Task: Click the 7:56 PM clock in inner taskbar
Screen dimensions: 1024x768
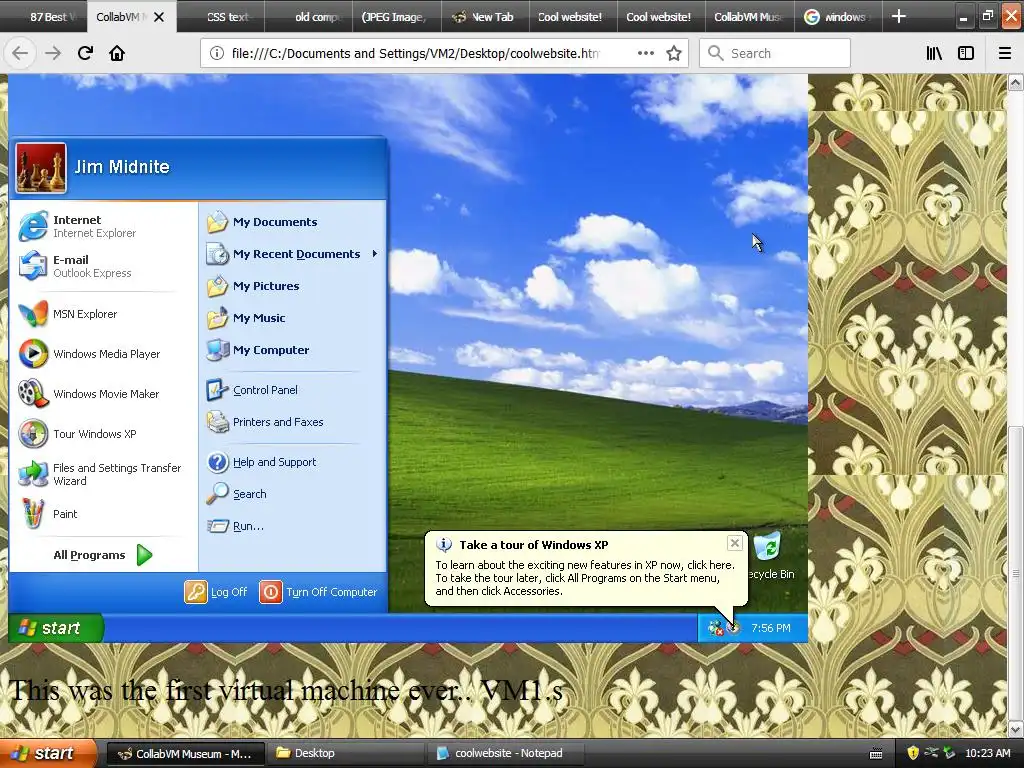Action: (771, 628)
